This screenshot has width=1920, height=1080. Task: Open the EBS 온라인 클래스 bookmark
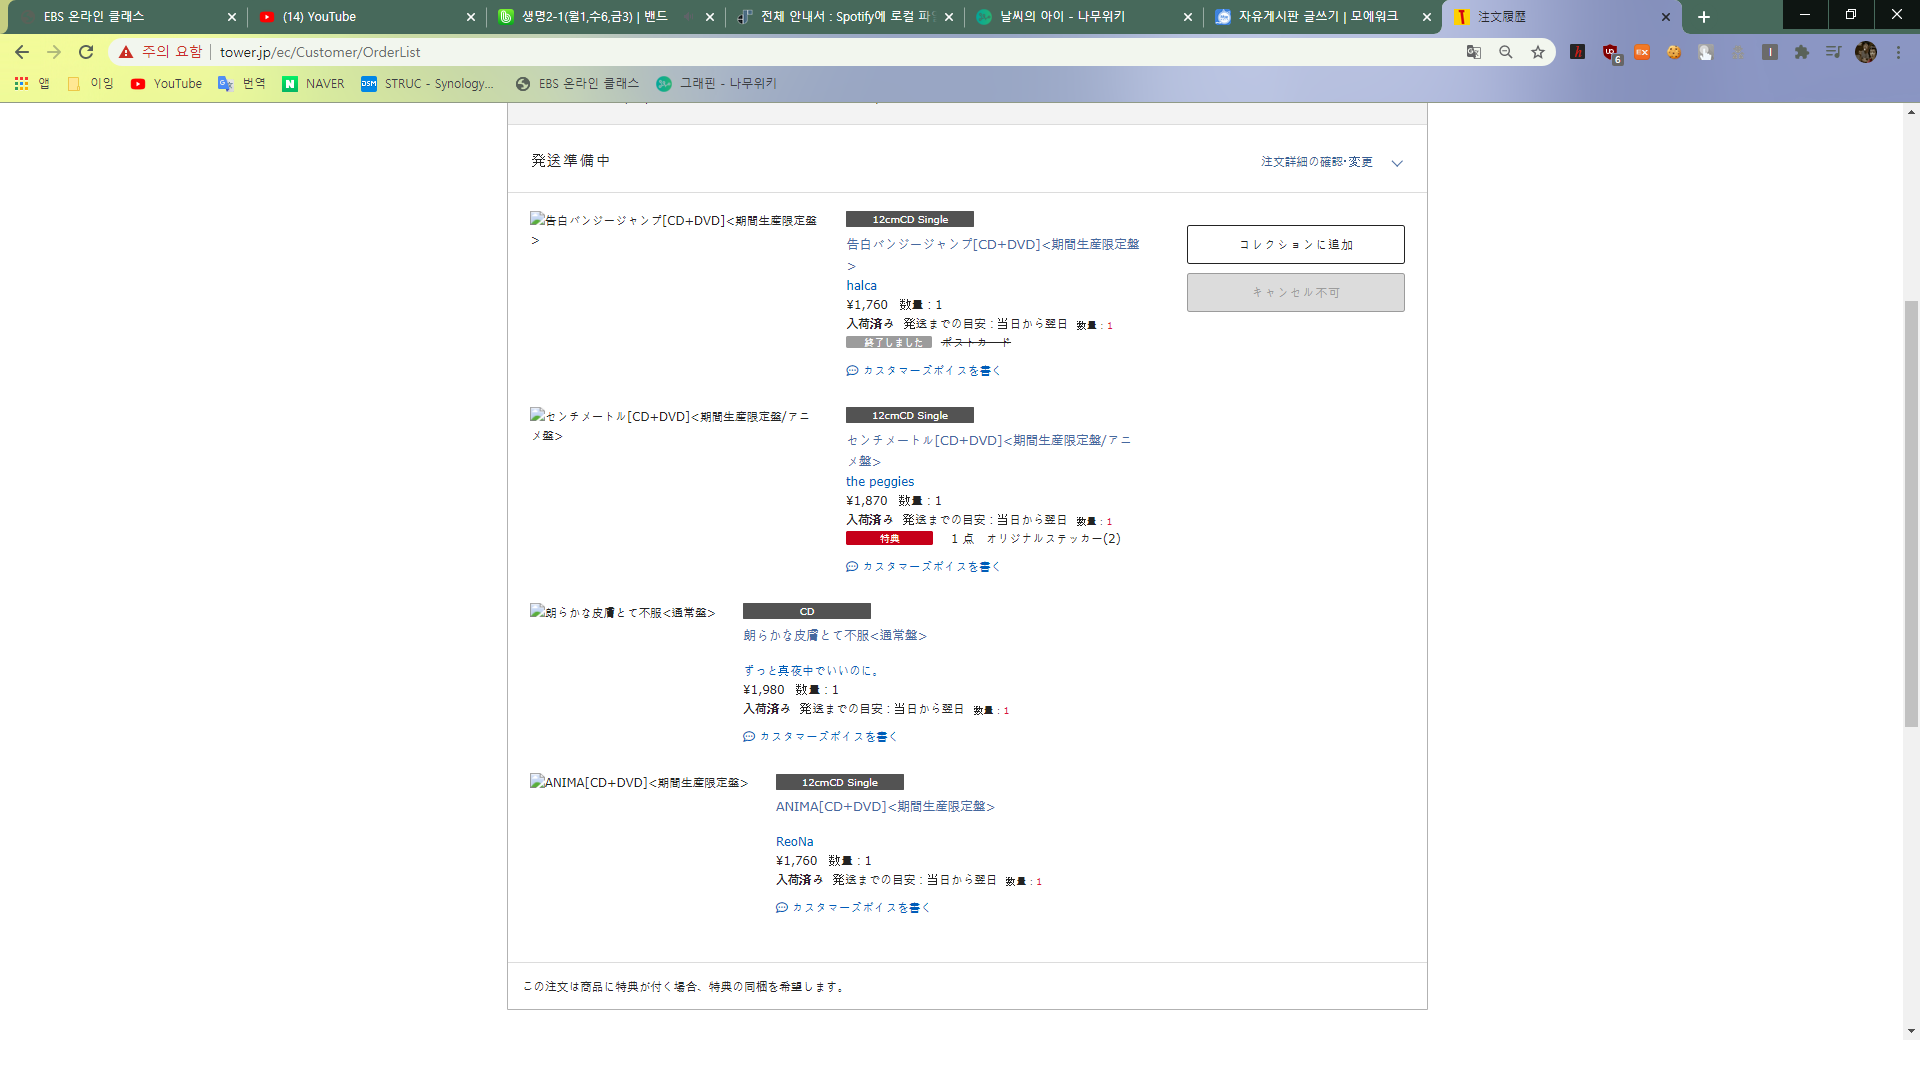pyautogui.click(x=577, y=84)
